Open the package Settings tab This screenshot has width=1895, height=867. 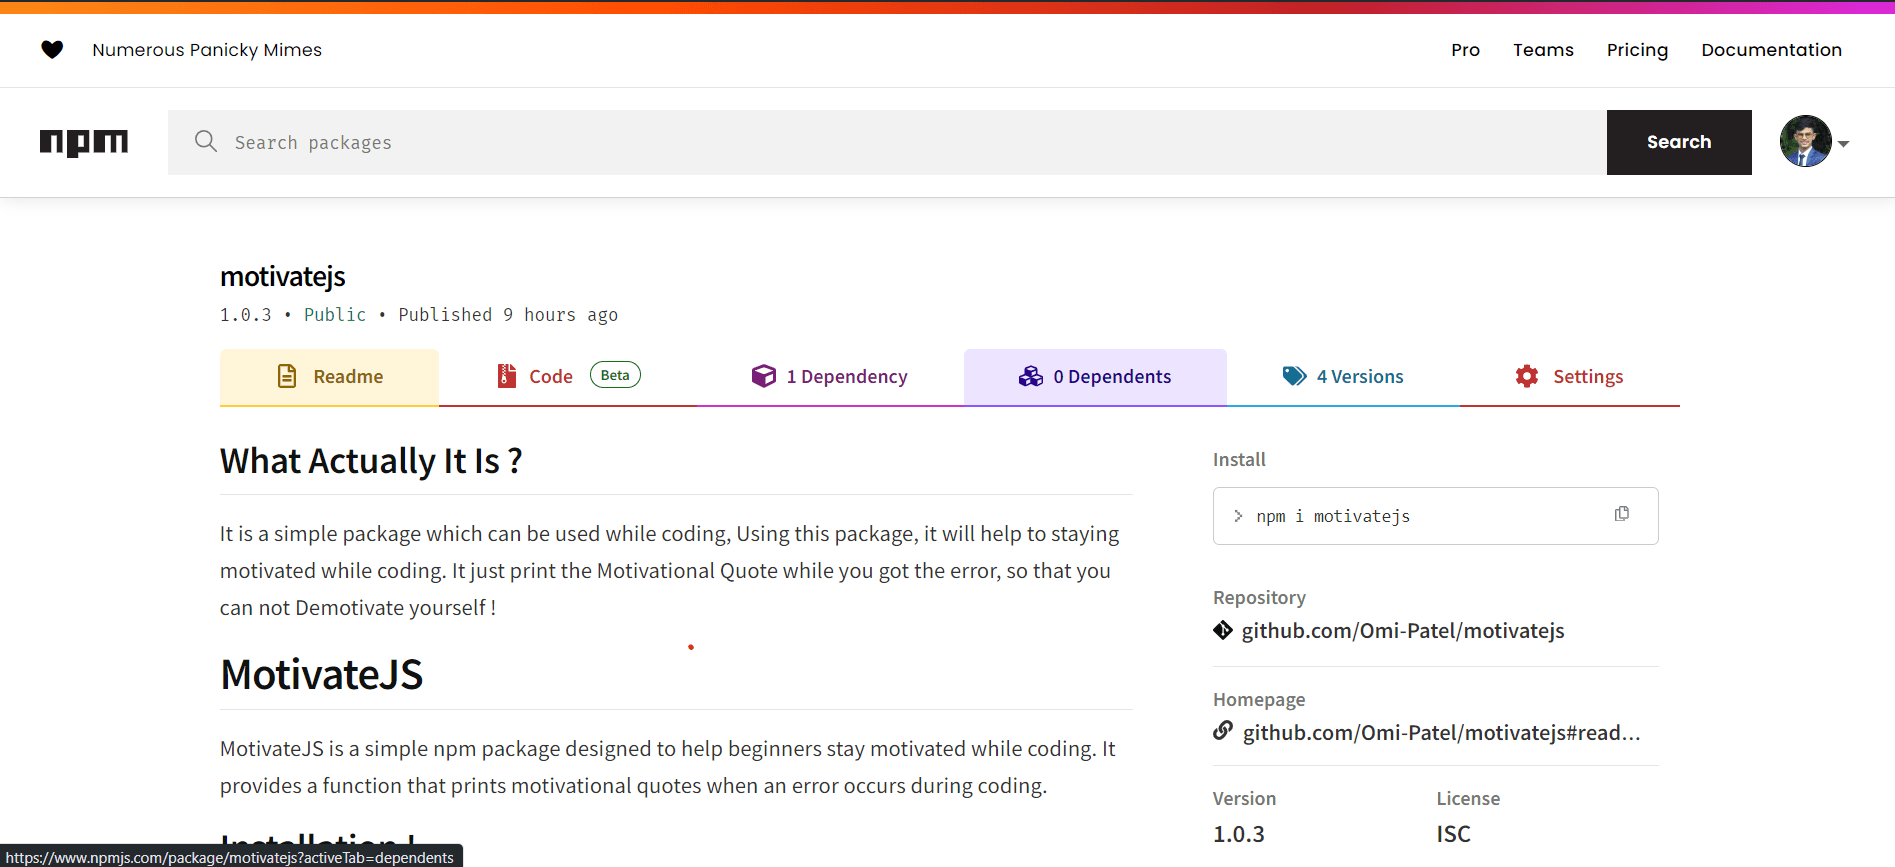(x=1570, y=377)
